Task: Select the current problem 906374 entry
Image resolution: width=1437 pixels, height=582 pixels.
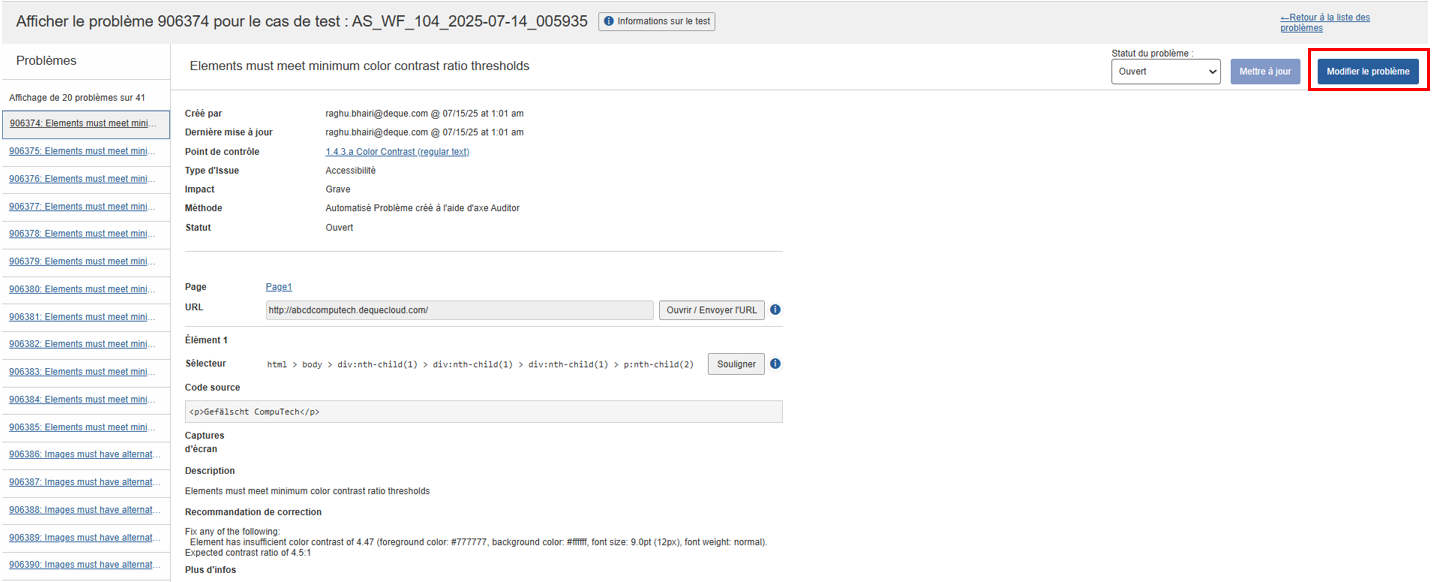Action: (83, 124)
